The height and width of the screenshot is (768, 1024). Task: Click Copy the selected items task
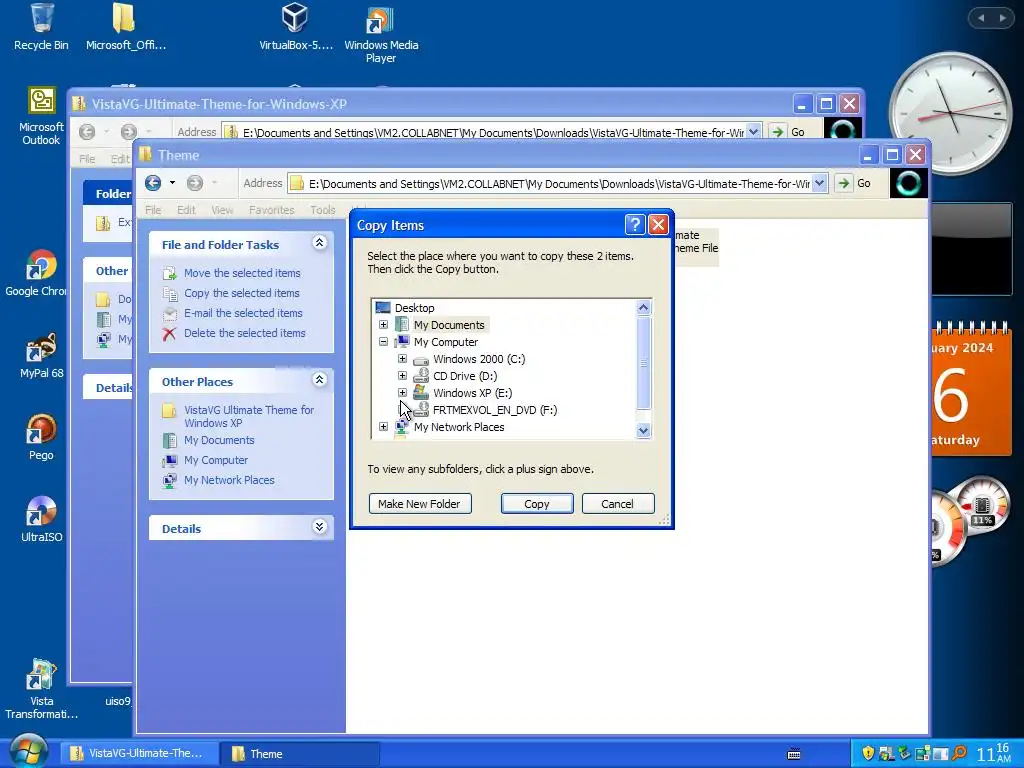point(241,293)
